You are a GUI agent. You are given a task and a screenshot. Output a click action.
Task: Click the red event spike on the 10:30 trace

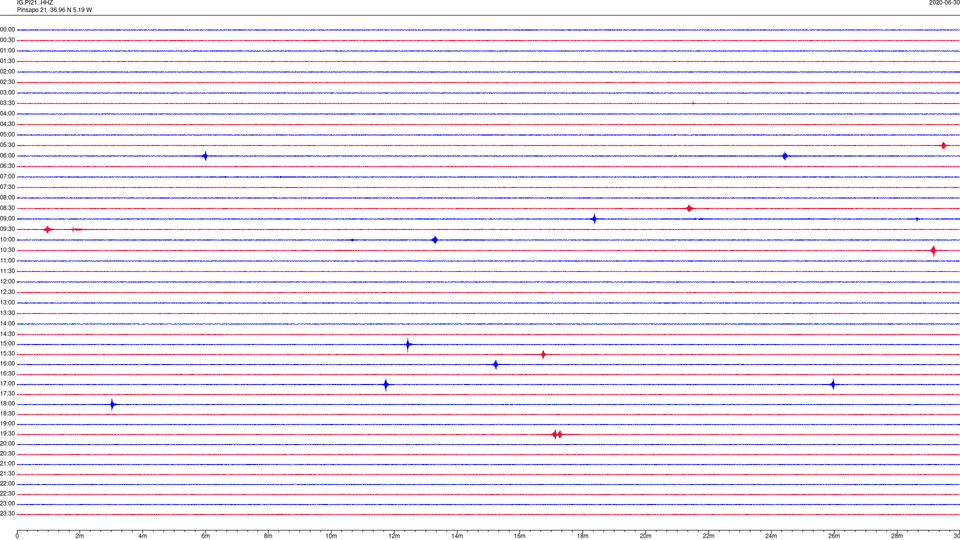(x=933, y=250)
